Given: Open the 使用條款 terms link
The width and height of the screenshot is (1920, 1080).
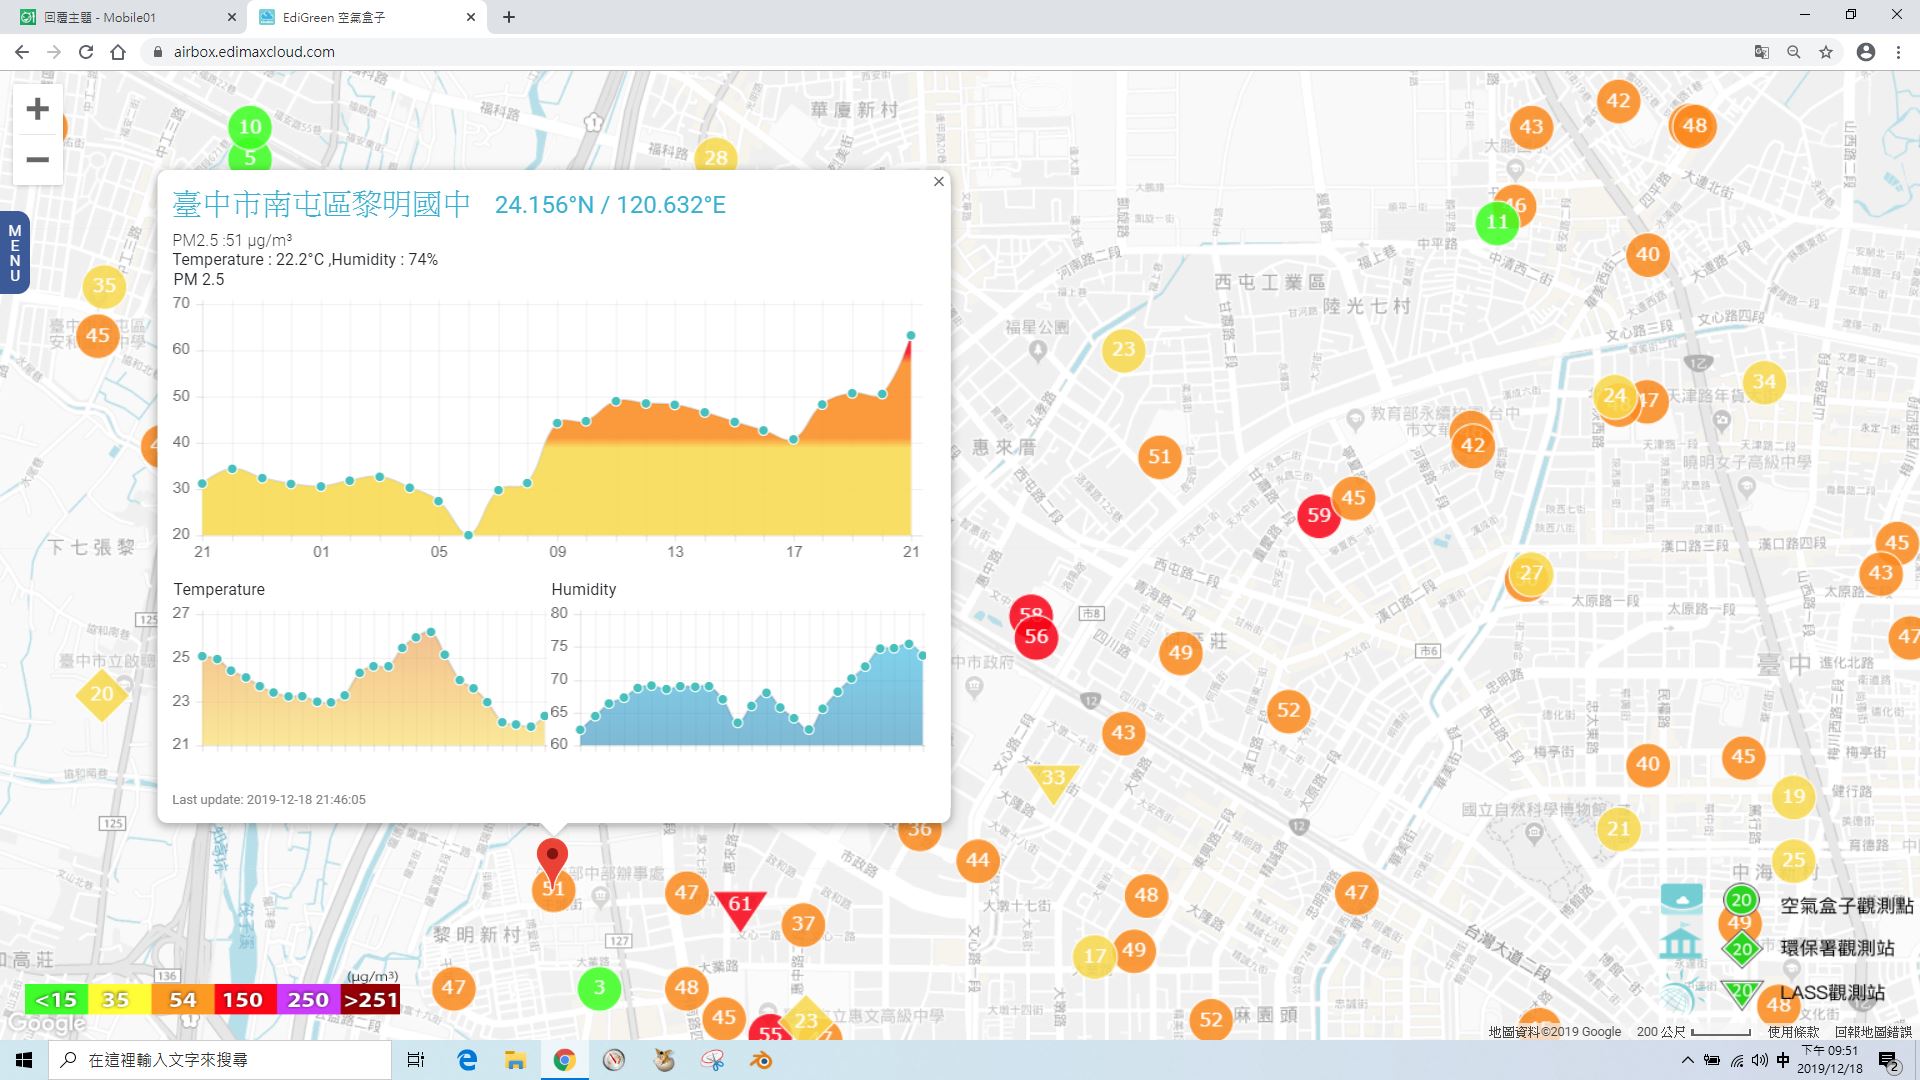Looking at the screenshot, I should (x=1793, y=1032).
